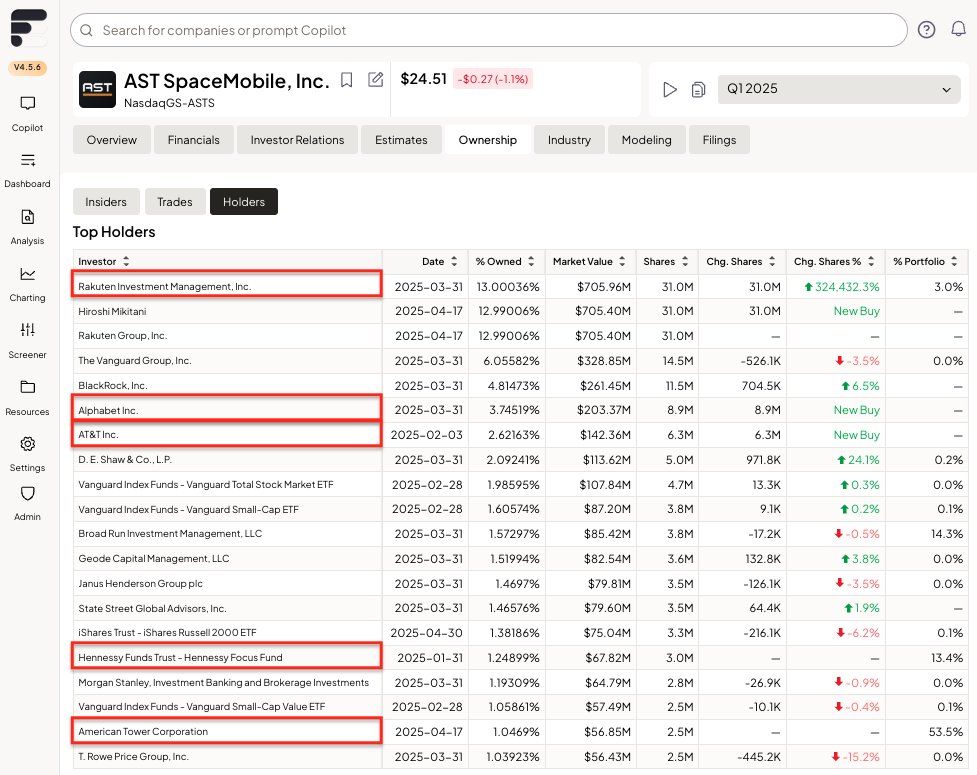Sort table by Investor column
The height and width of the screenshot is (775, 977).
[126, 262]
